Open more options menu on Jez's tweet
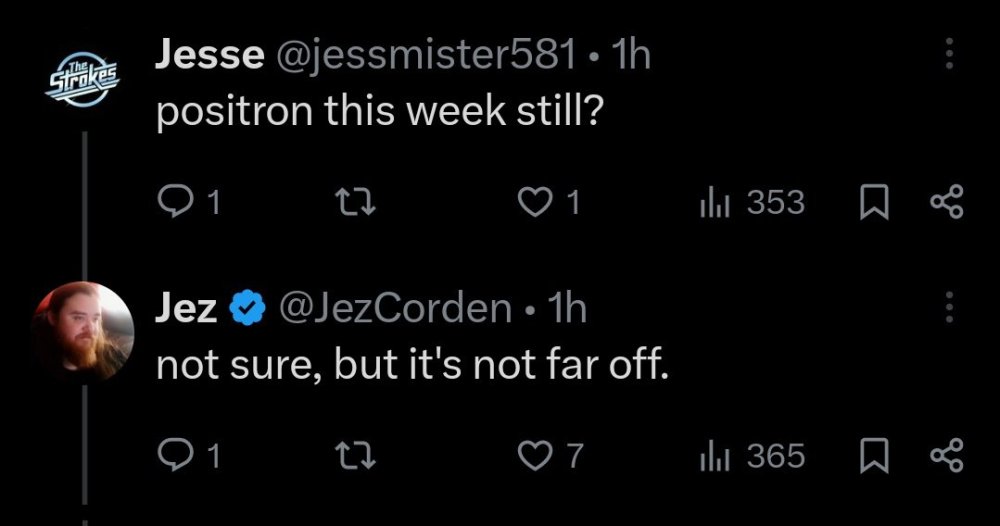The width and height of the screenshot is (1000, 526). coord(949,307)
